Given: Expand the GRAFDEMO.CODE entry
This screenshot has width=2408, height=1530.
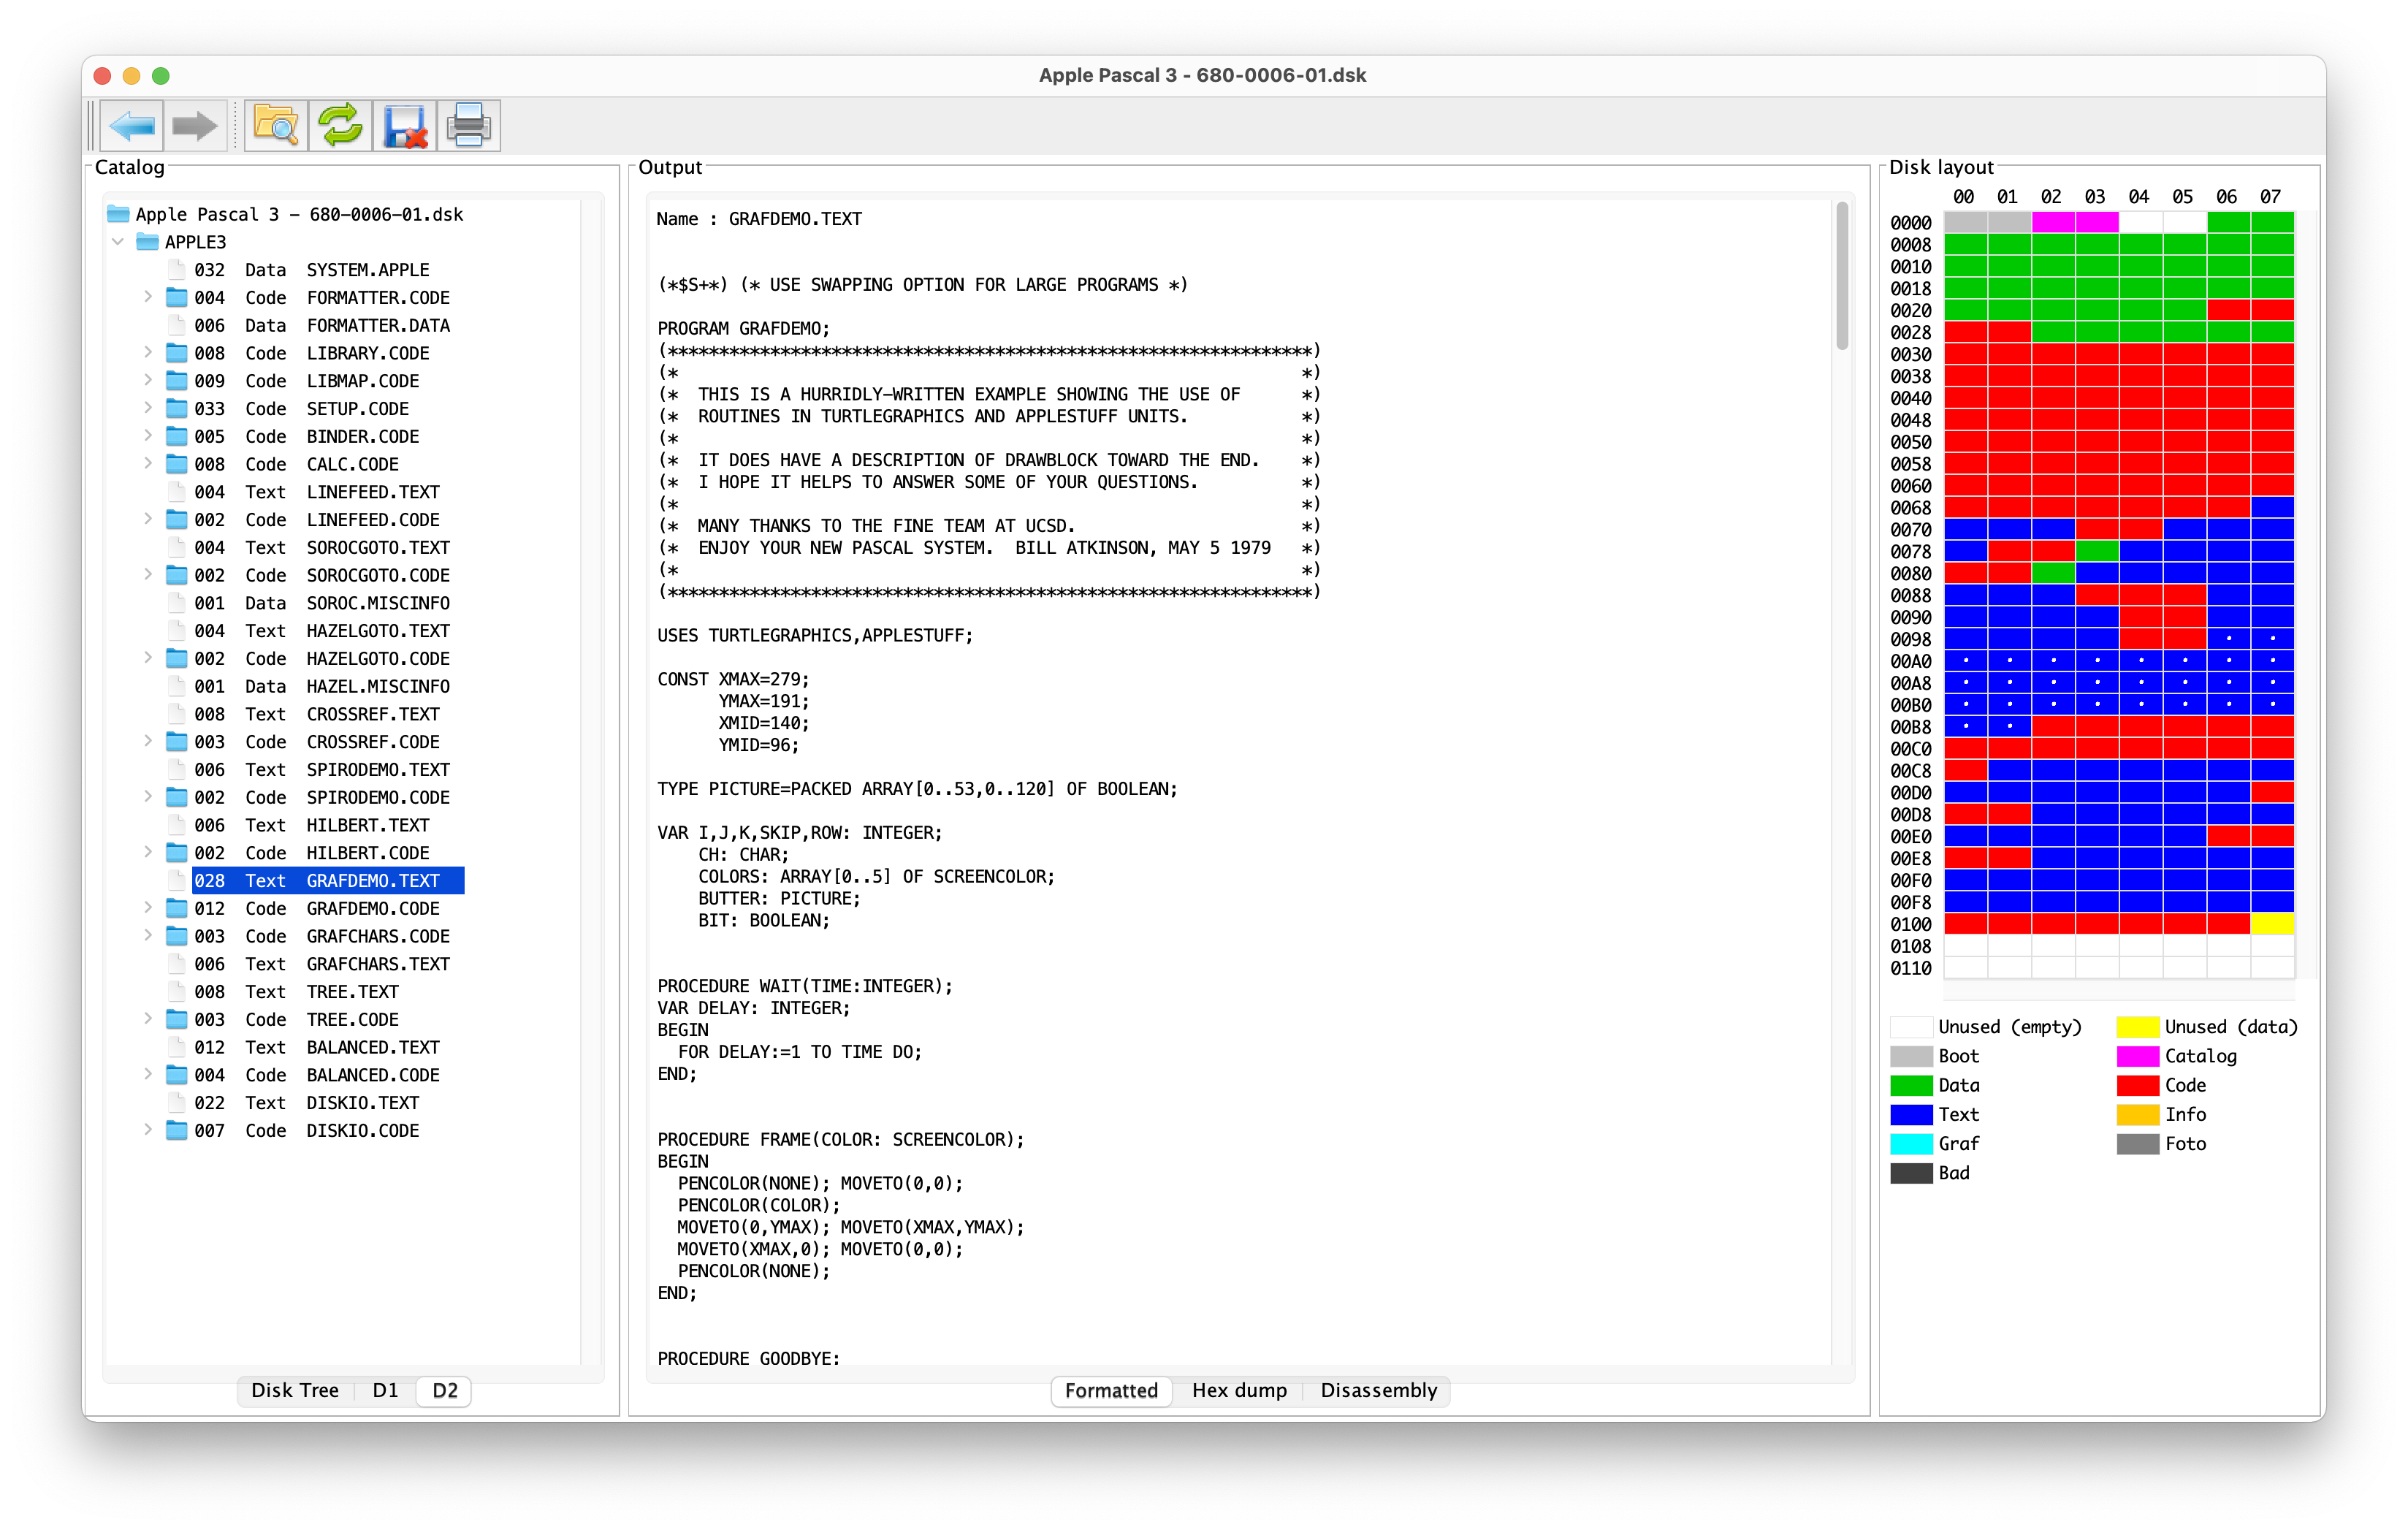Looking at the screenshot, I should 148,908.
